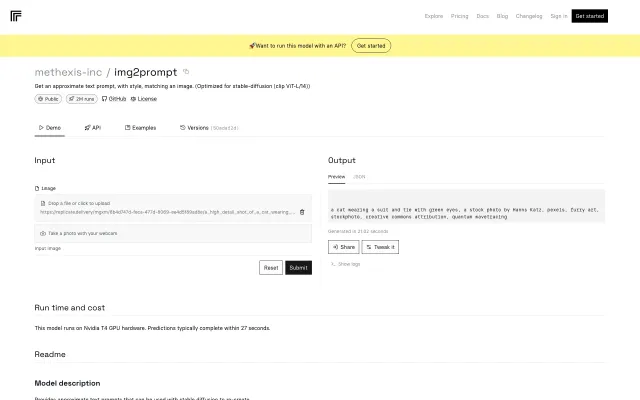Copy the model name with the copy icon

(x=186, y=72)
